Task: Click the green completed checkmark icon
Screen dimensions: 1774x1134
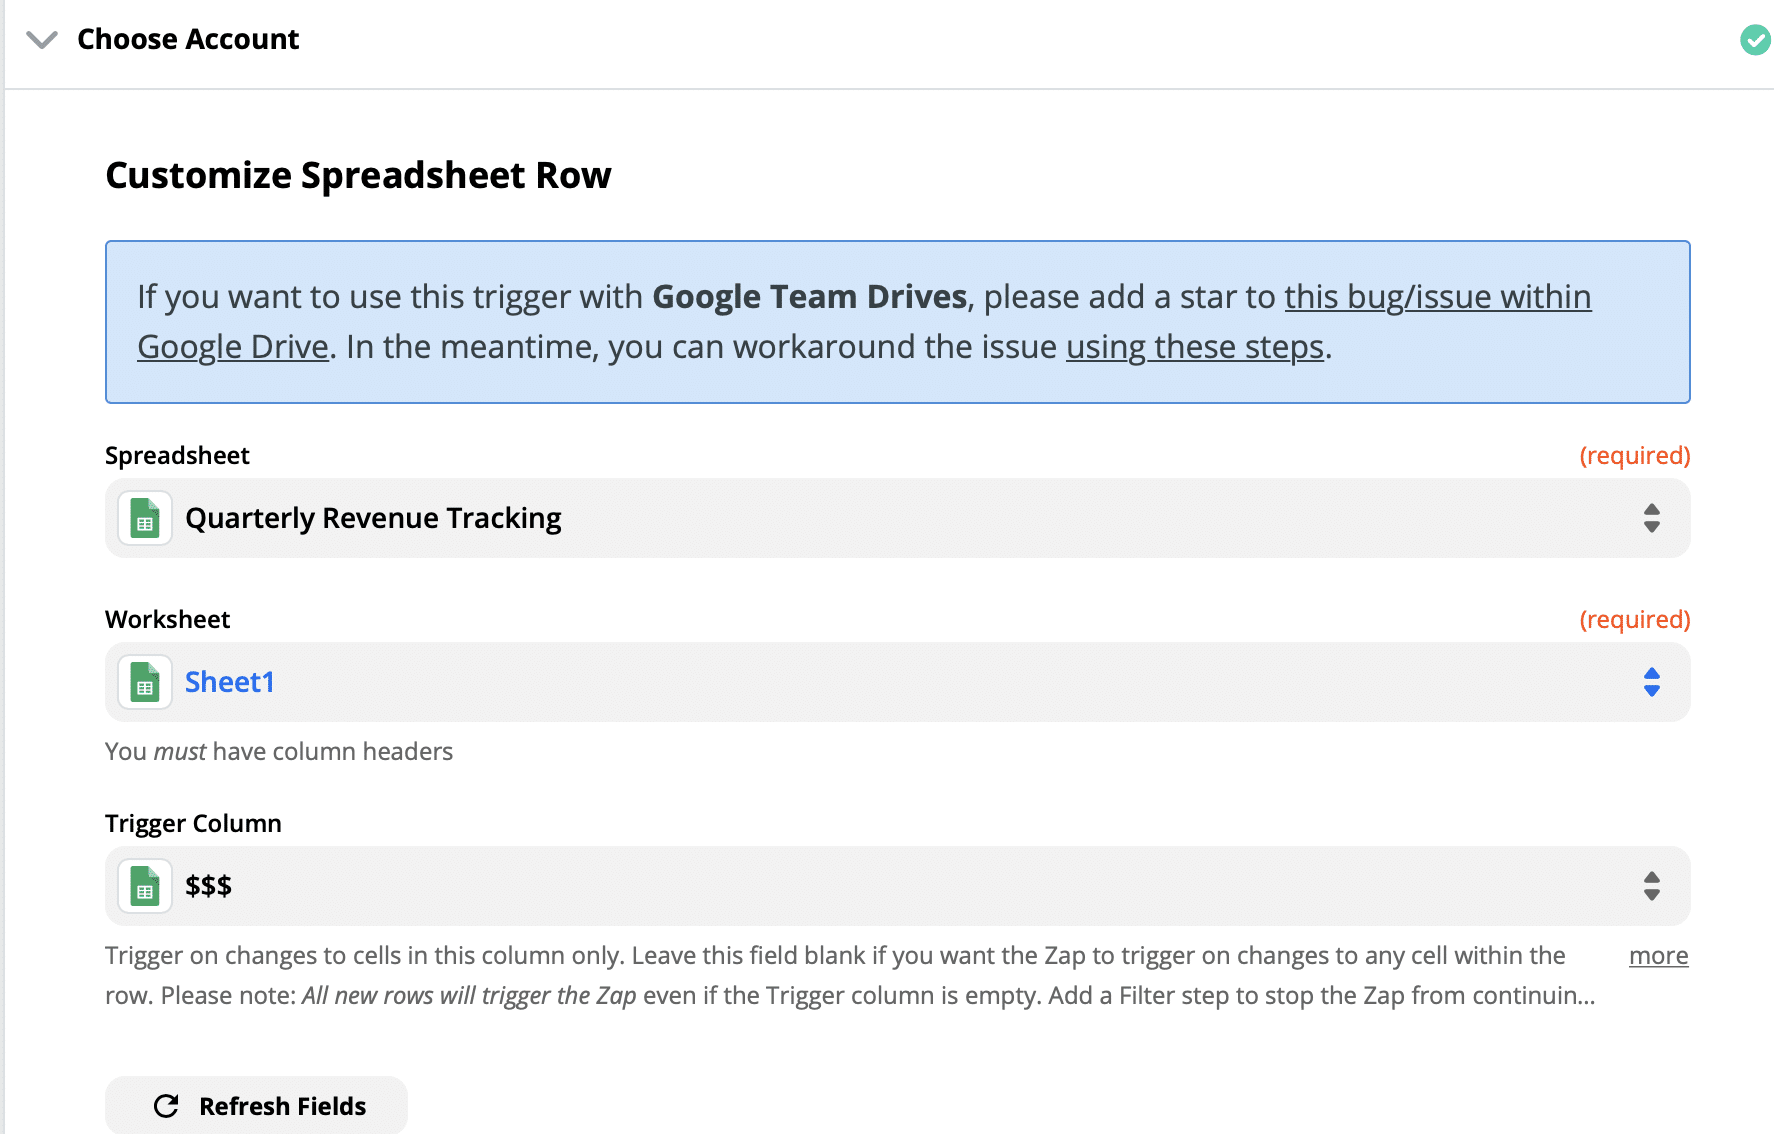Action: tap(1754, 40)
